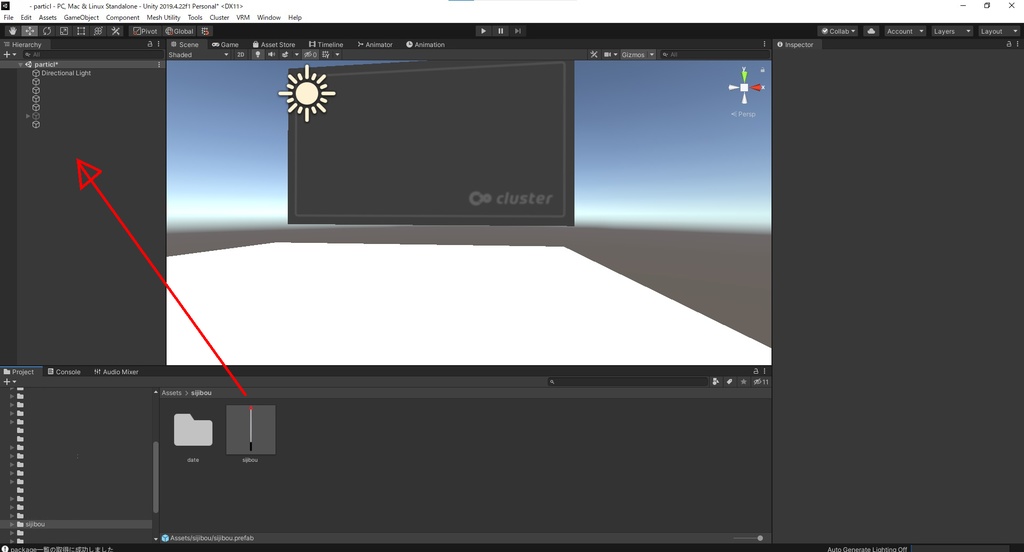Open favorites star icon in Project
Image resolution: width=1024 pixels, height=552 pixels.
pos(743,382)
